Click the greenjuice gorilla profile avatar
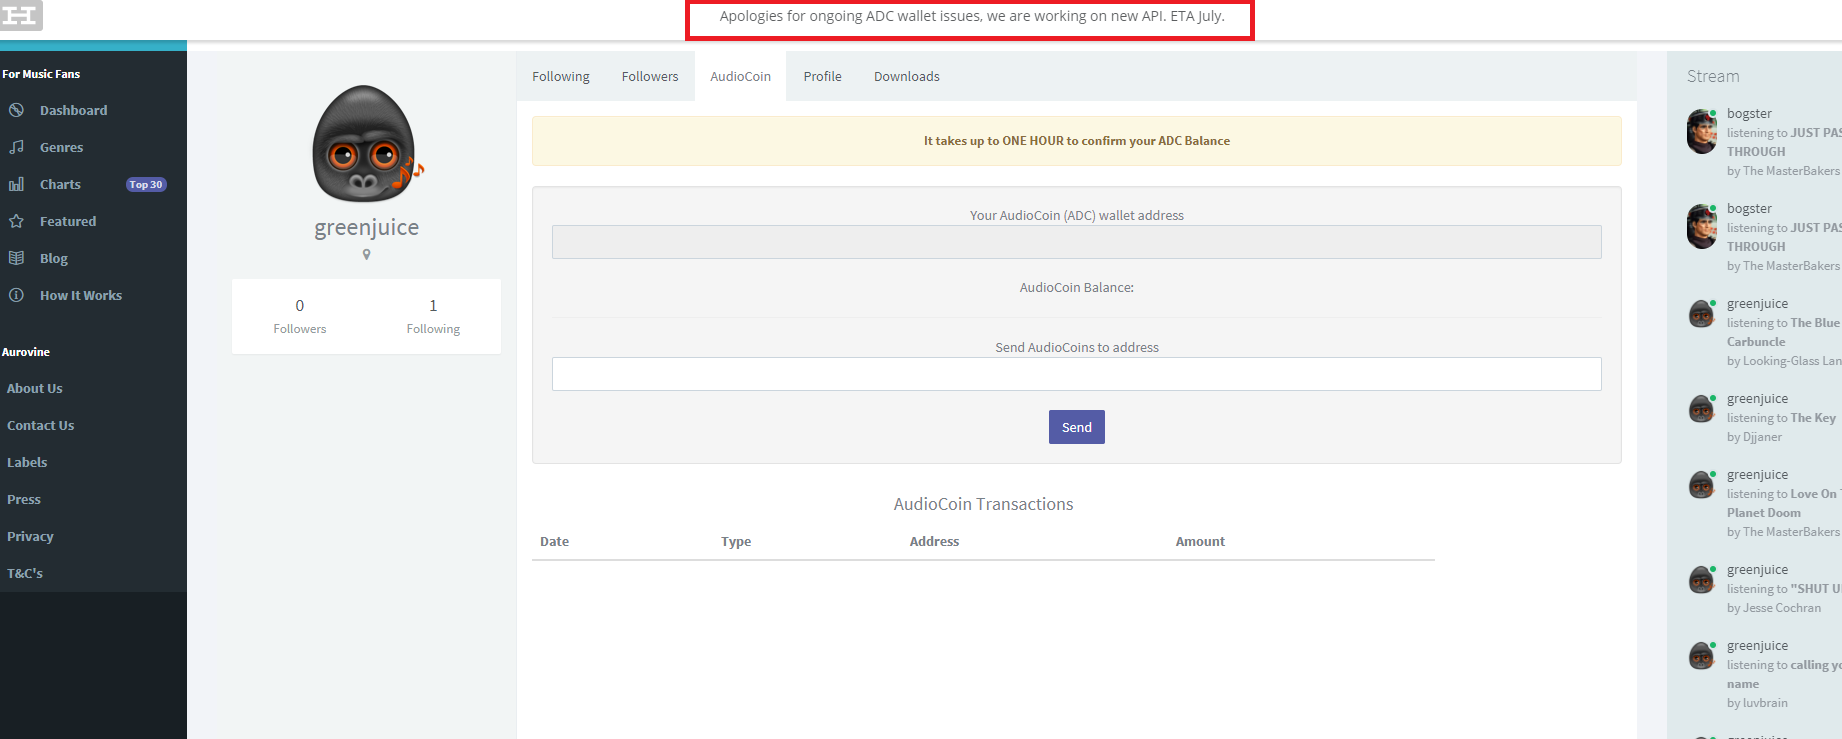The height and width of the screenshot is (739, 1842). [x=366, y=144]
